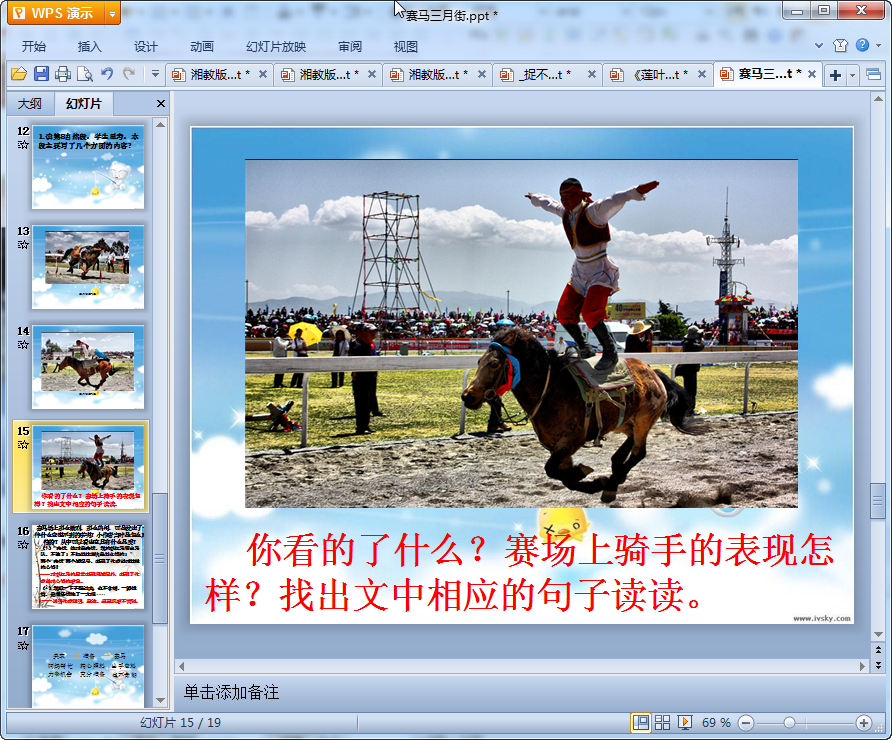Switch to the 大纲 outline tab
The width and height of the screenshot is (892, 740).
point(30,104)
